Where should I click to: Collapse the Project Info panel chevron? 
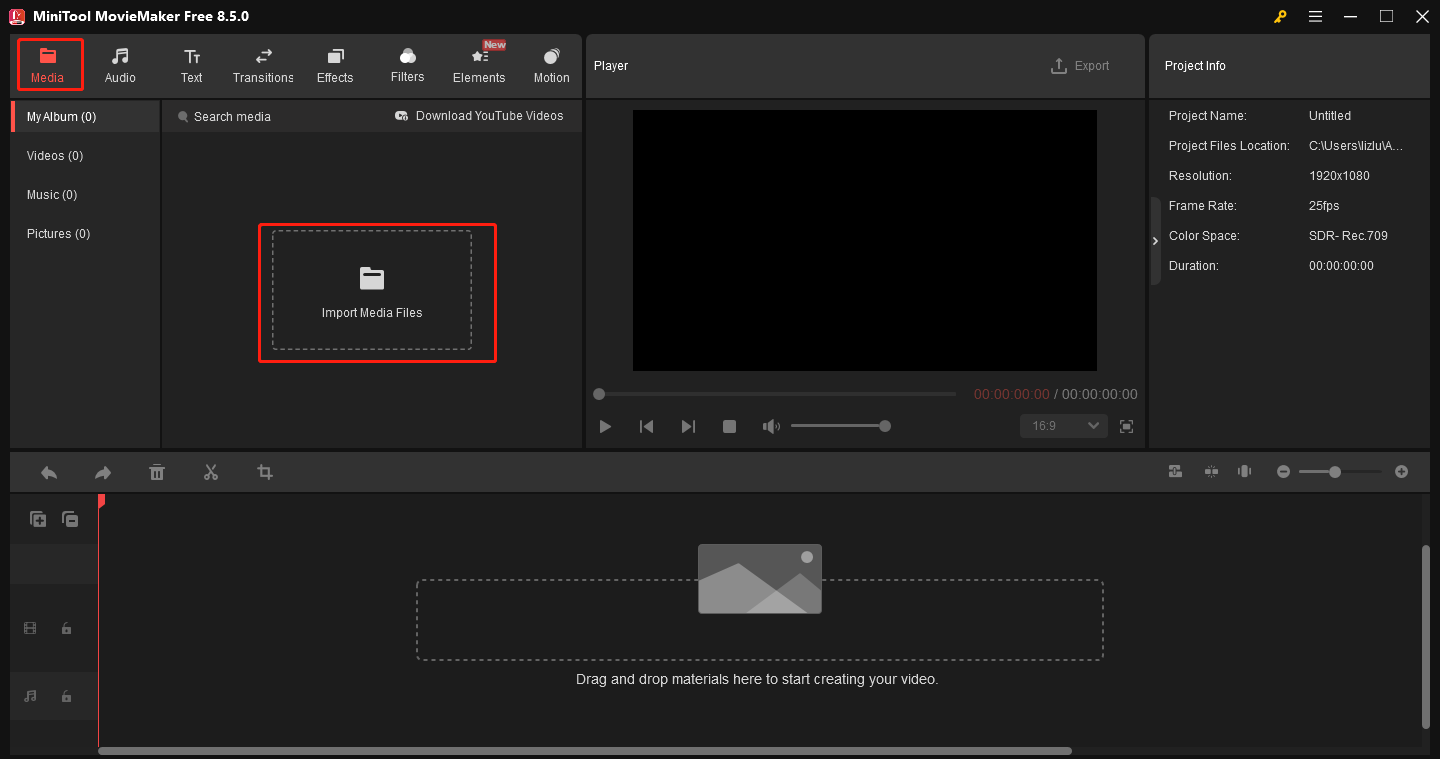[x=1155, y=240]
